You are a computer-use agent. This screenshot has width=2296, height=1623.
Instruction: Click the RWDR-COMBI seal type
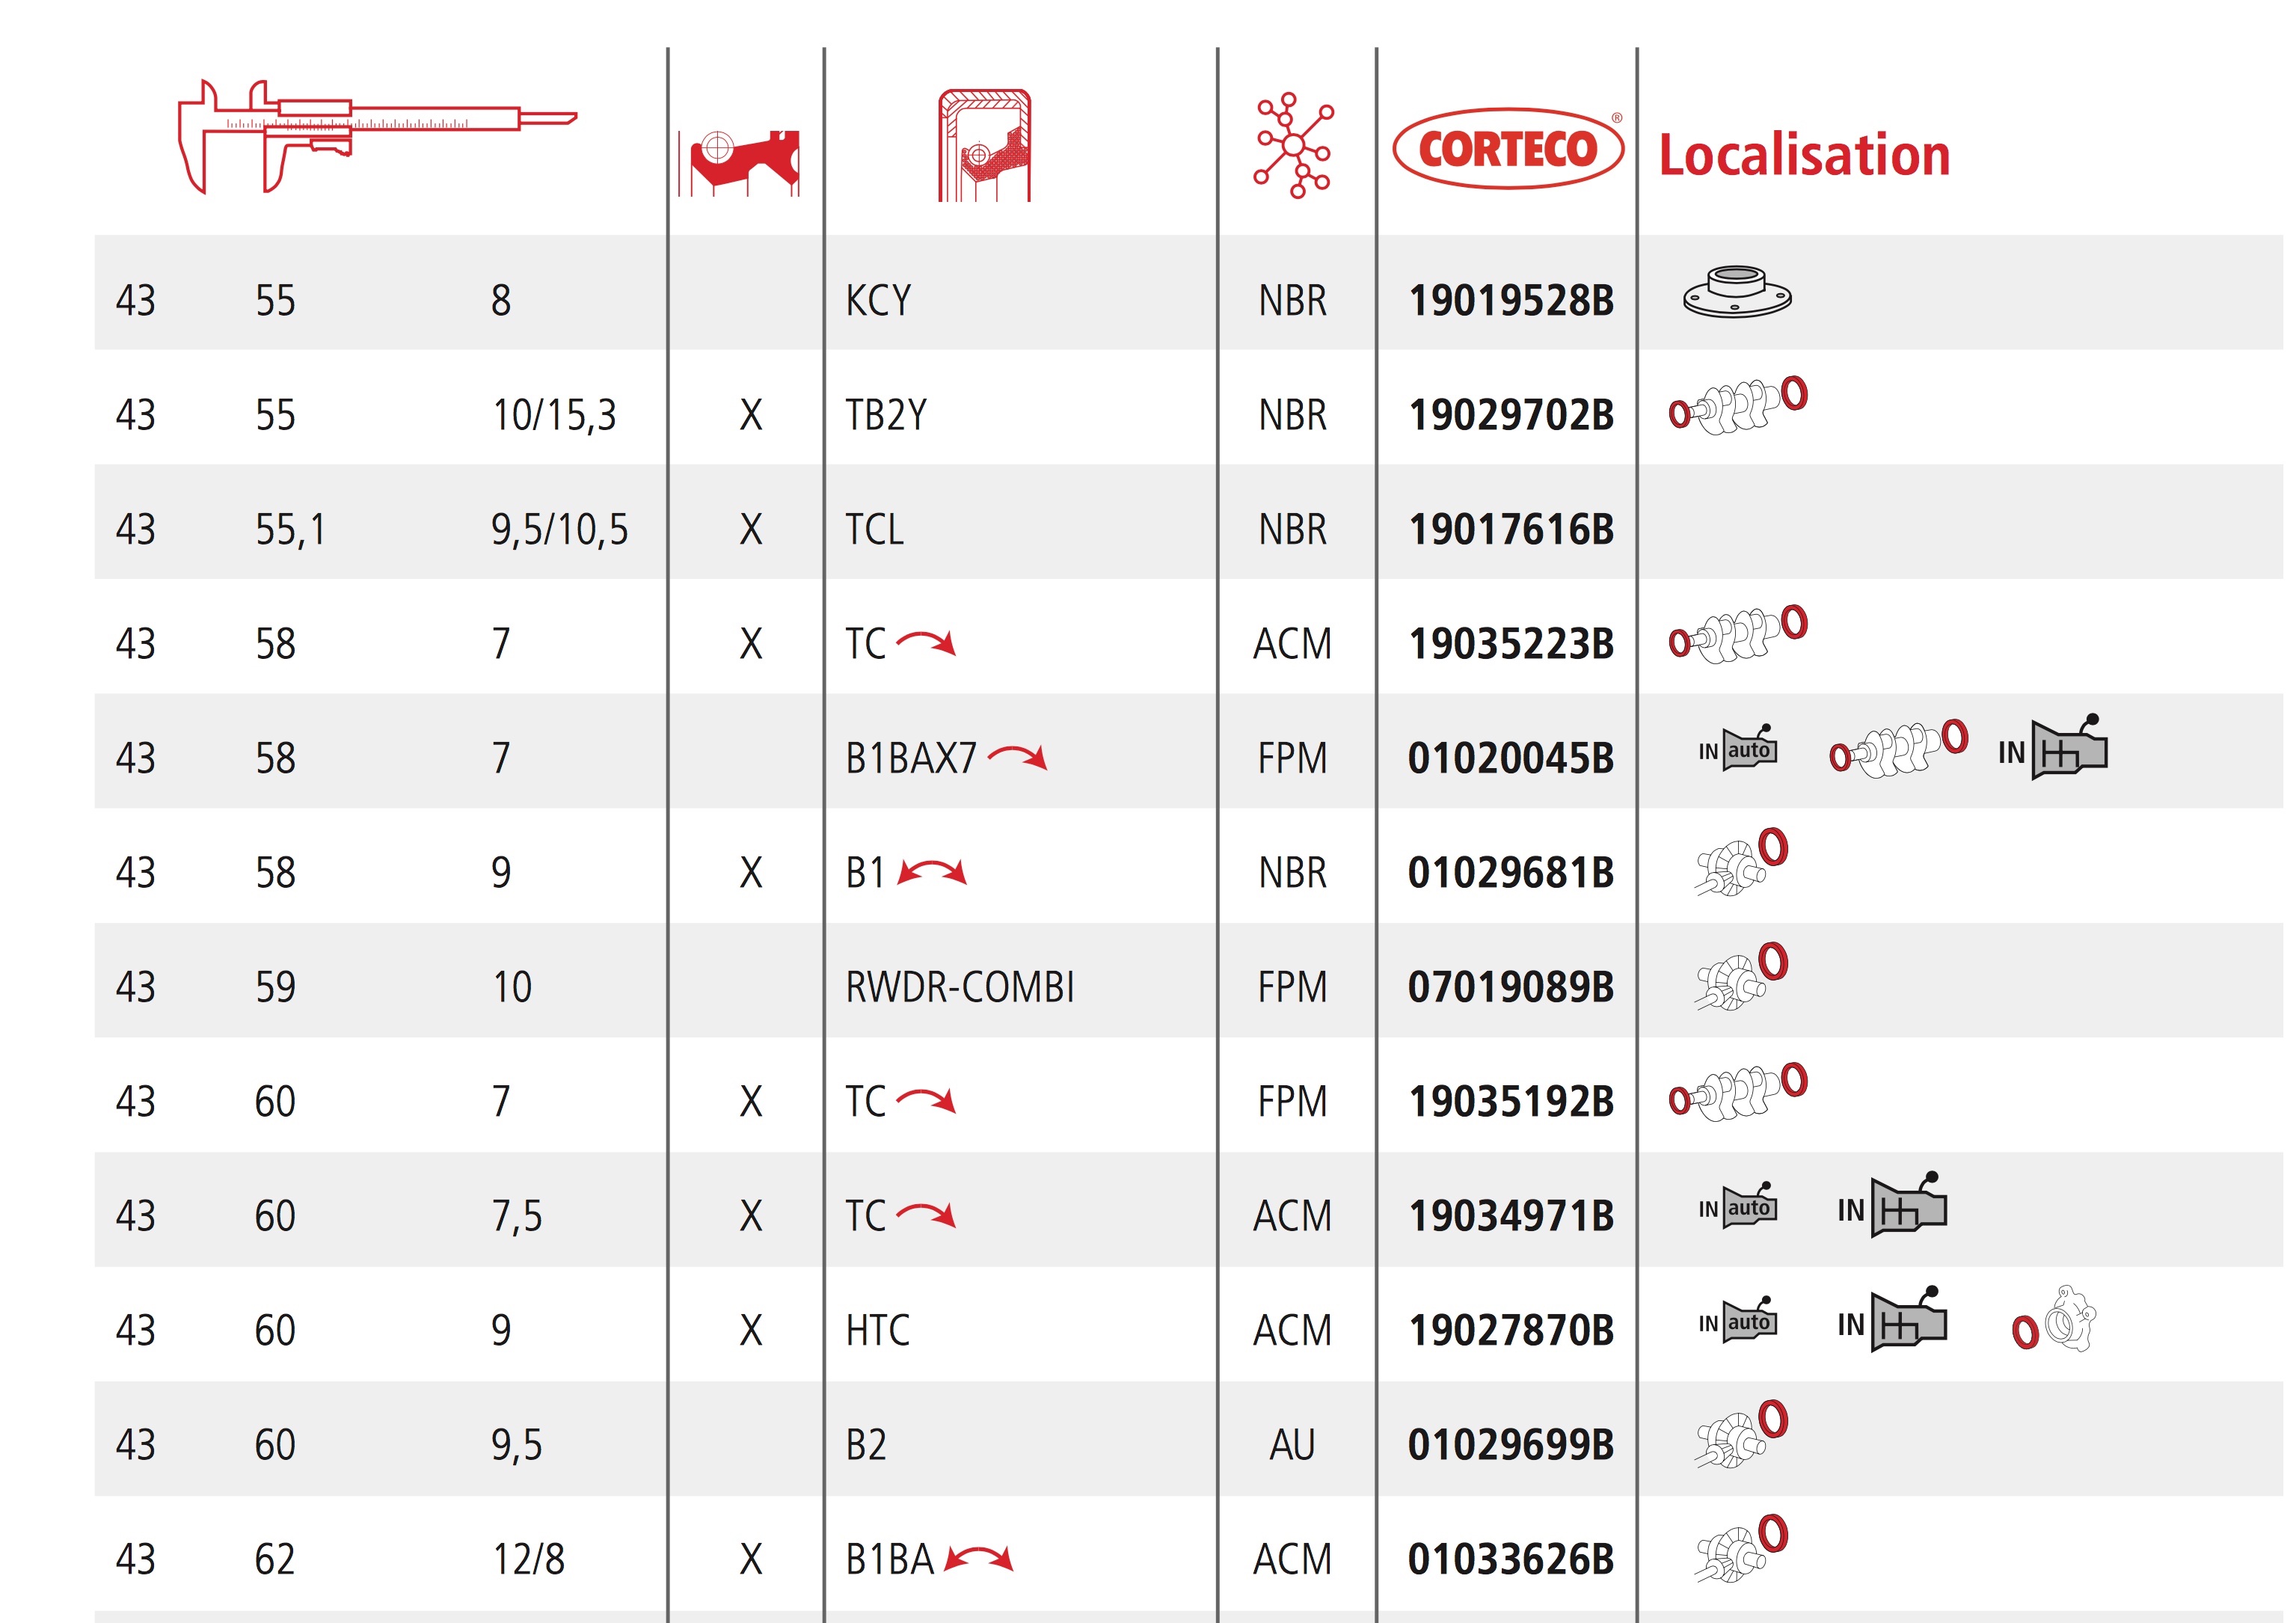pos(959,987)
